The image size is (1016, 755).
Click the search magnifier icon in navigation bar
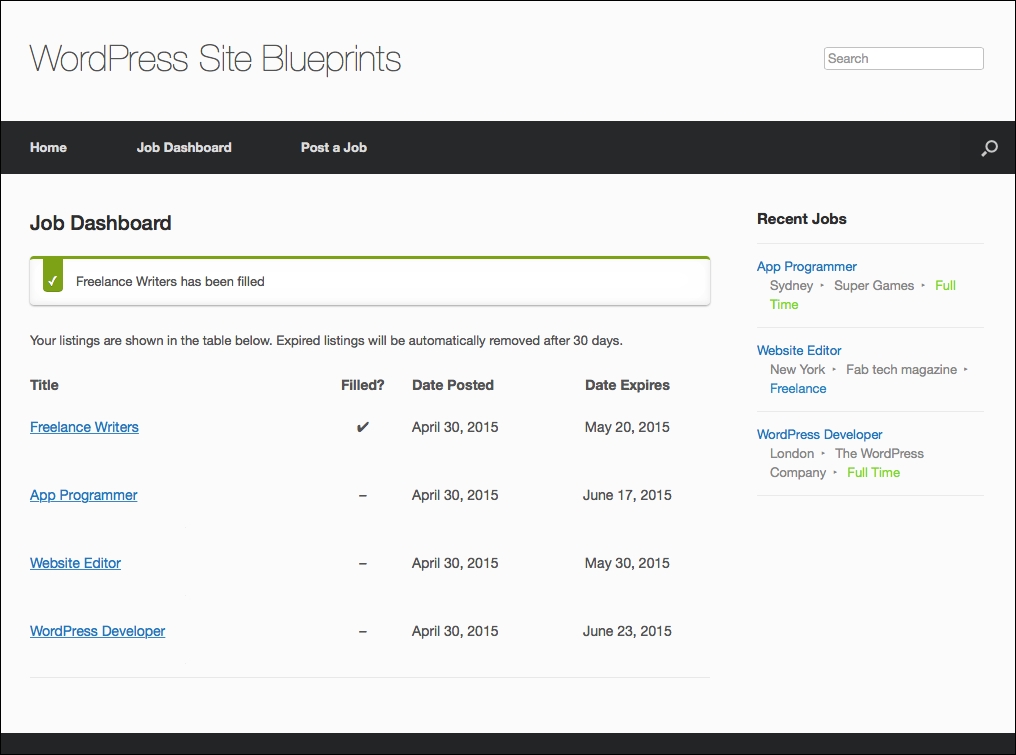click(x=989, y=148)
